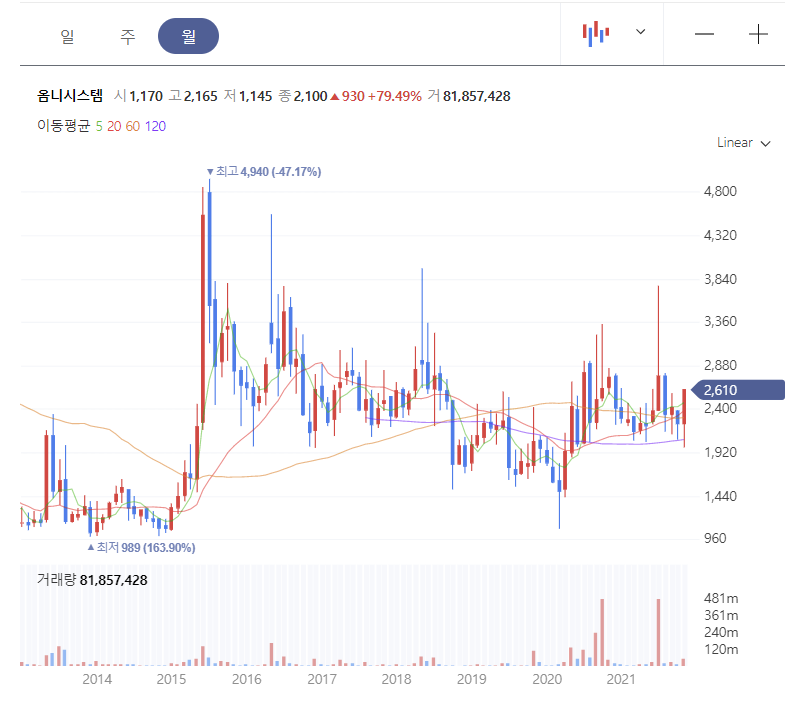Click the 2016 year axis label
The image size is (796, 707).
pos(247,679)
